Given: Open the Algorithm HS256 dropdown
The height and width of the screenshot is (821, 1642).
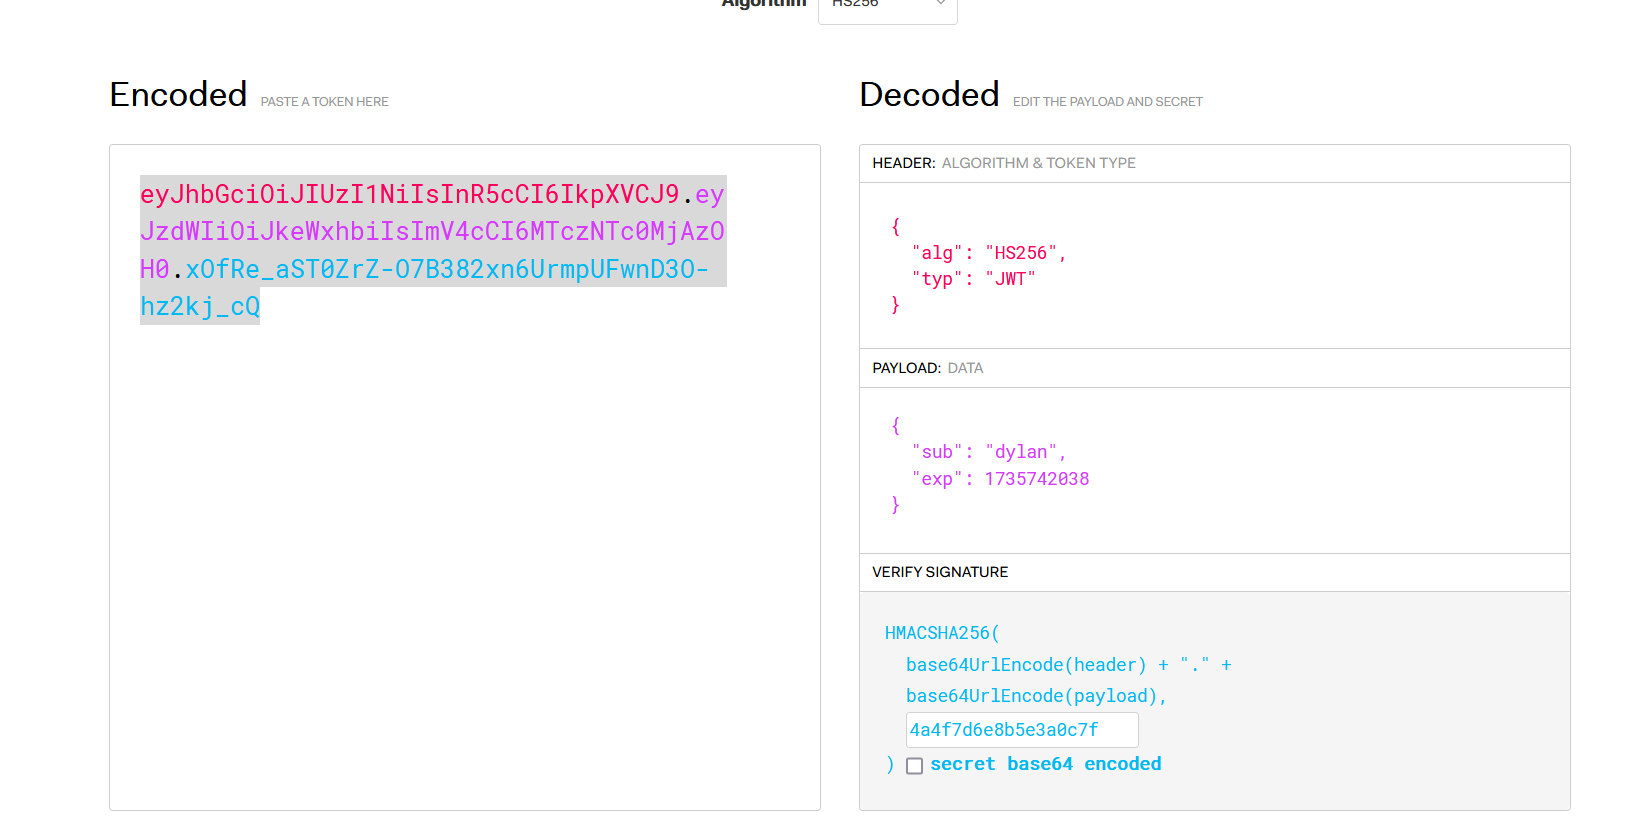Looking at the screenshot, I should click(887, 8).
